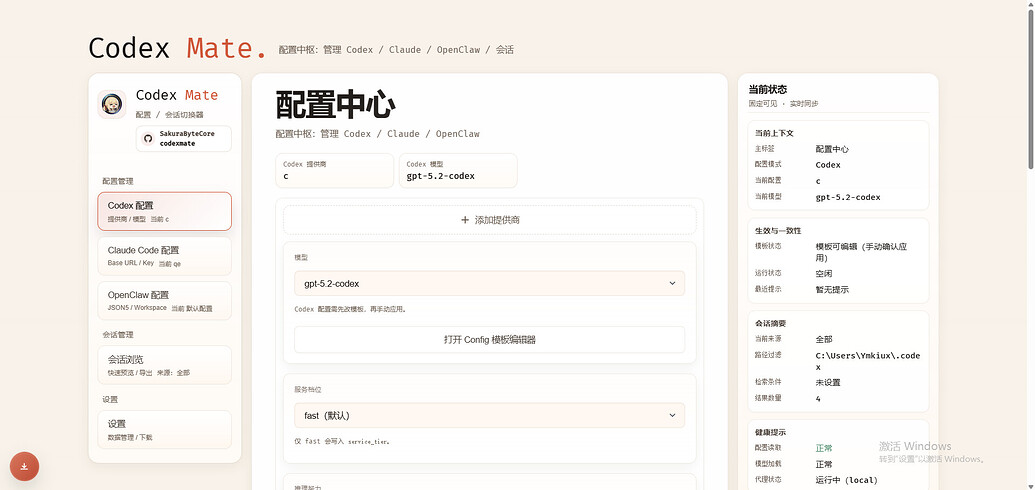Click the chevron on the model dropdown

(672, 283)
